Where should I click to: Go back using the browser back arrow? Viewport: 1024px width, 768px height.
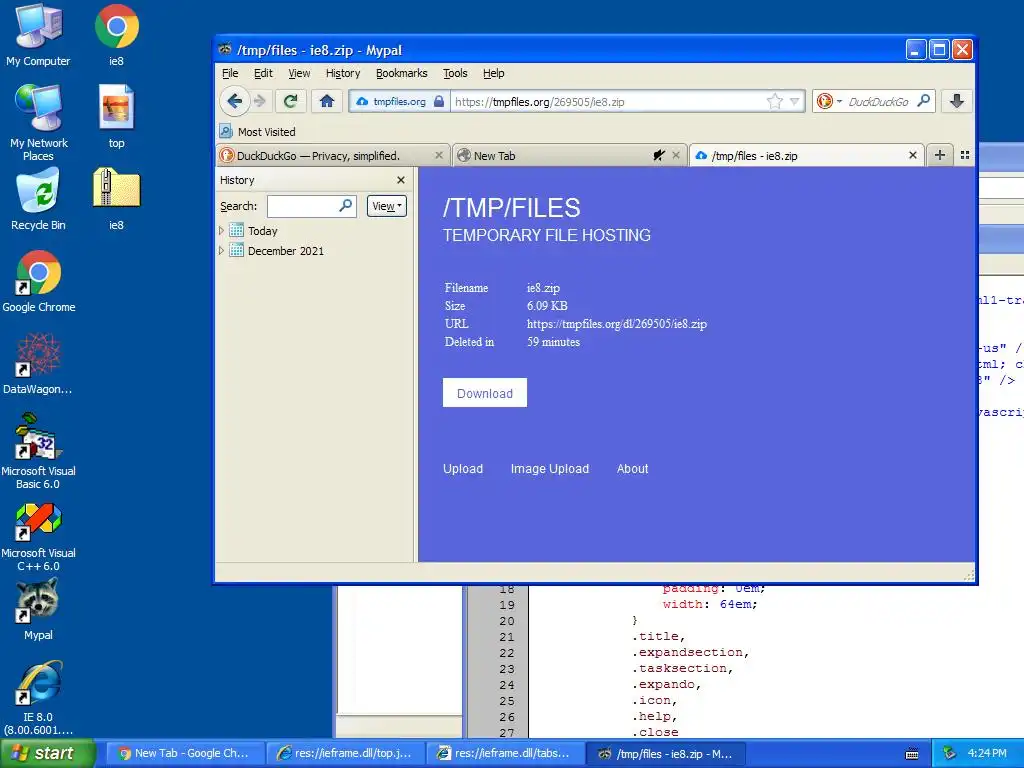coord(234,101)
